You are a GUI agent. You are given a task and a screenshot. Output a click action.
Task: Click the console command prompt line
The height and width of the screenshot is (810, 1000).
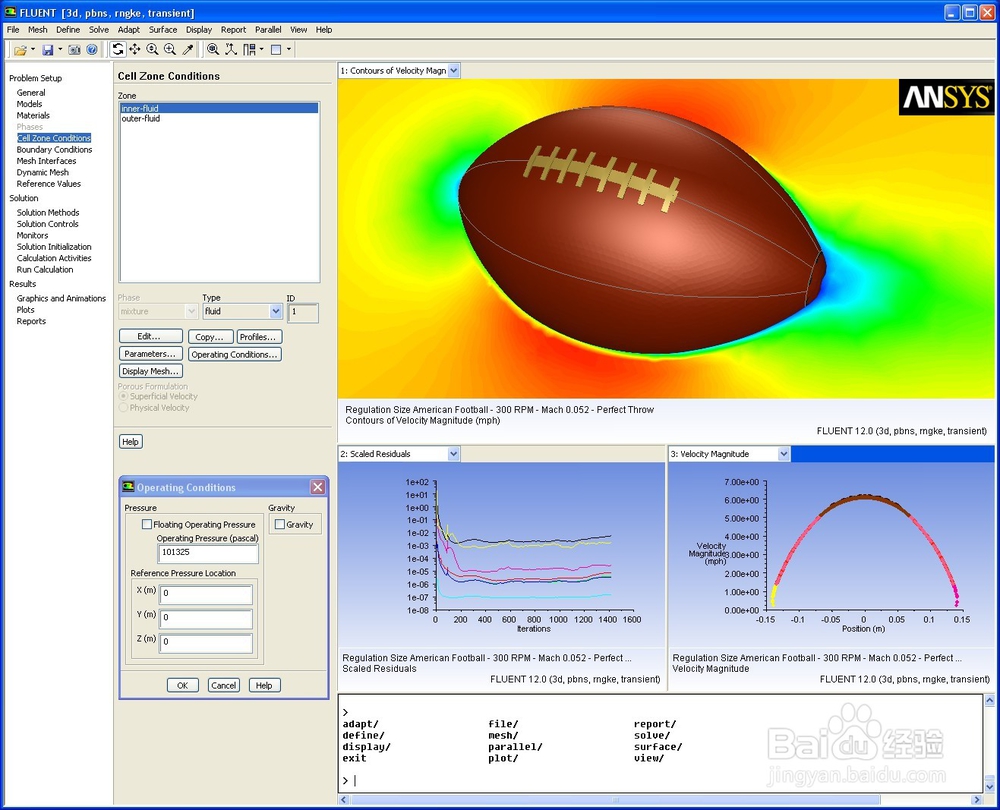point(661,781)
